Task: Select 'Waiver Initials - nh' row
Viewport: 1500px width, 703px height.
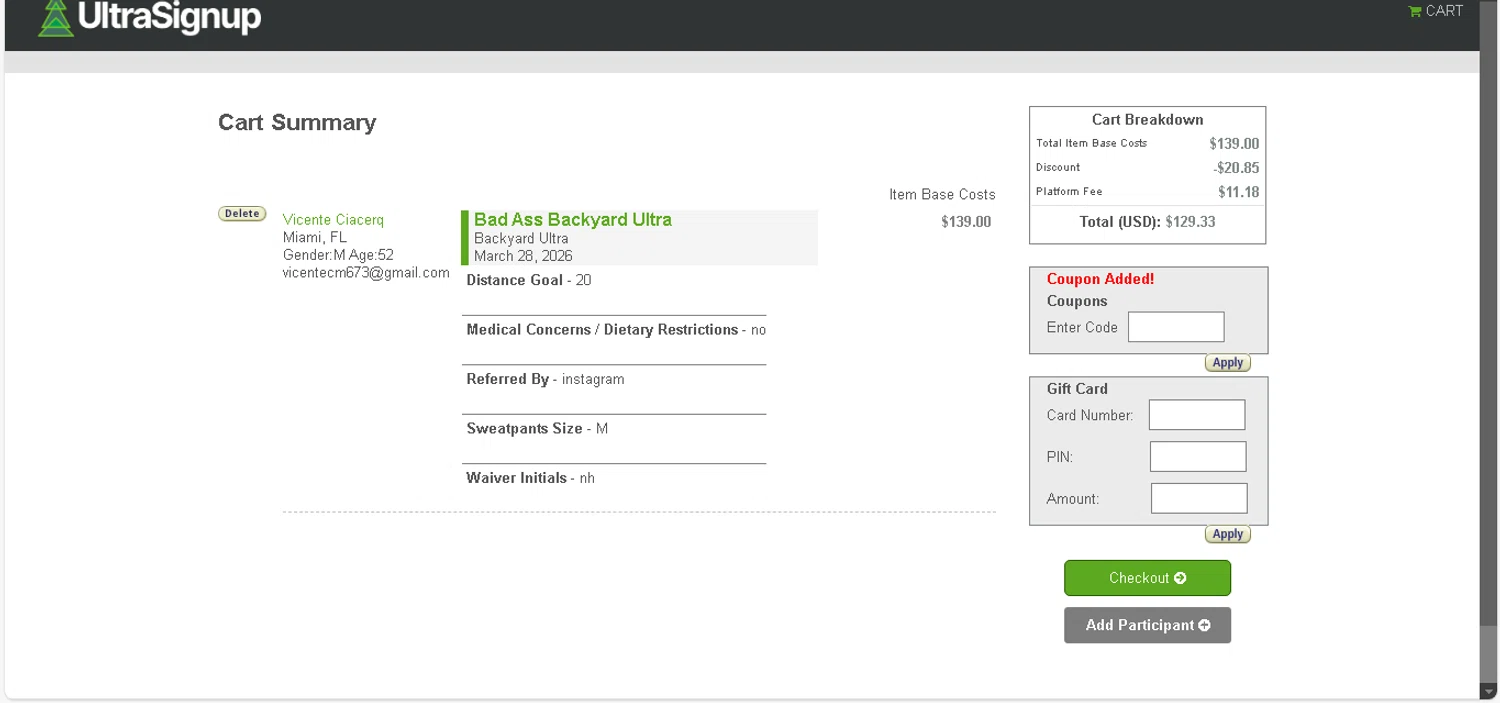Action: pyautogui.click(x=530, y=478)
